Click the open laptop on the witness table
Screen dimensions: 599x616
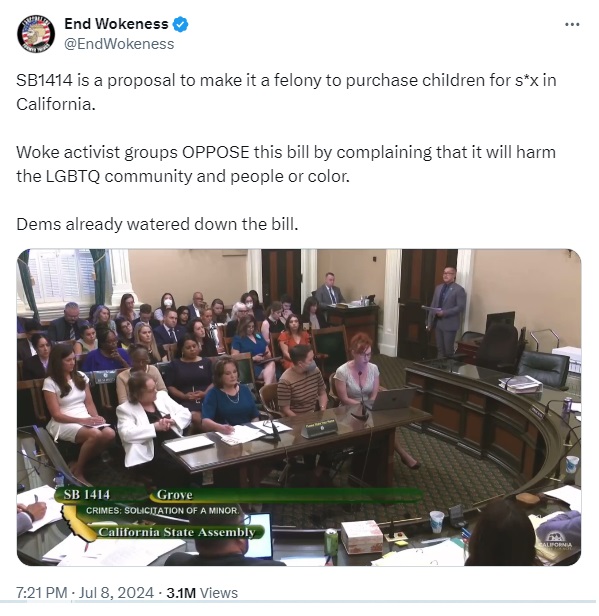(x=393, y=398)
